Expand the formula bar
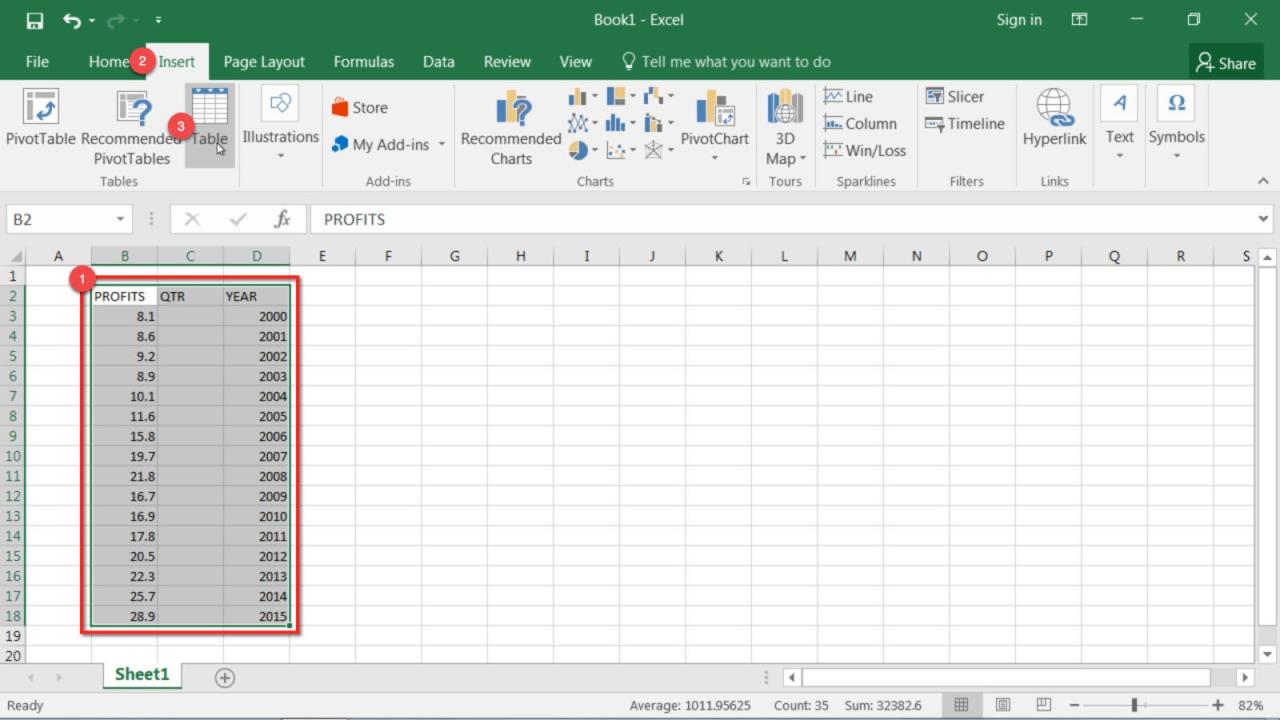Viewport: 1280px width, 720px height. [x=1262, y=218]
